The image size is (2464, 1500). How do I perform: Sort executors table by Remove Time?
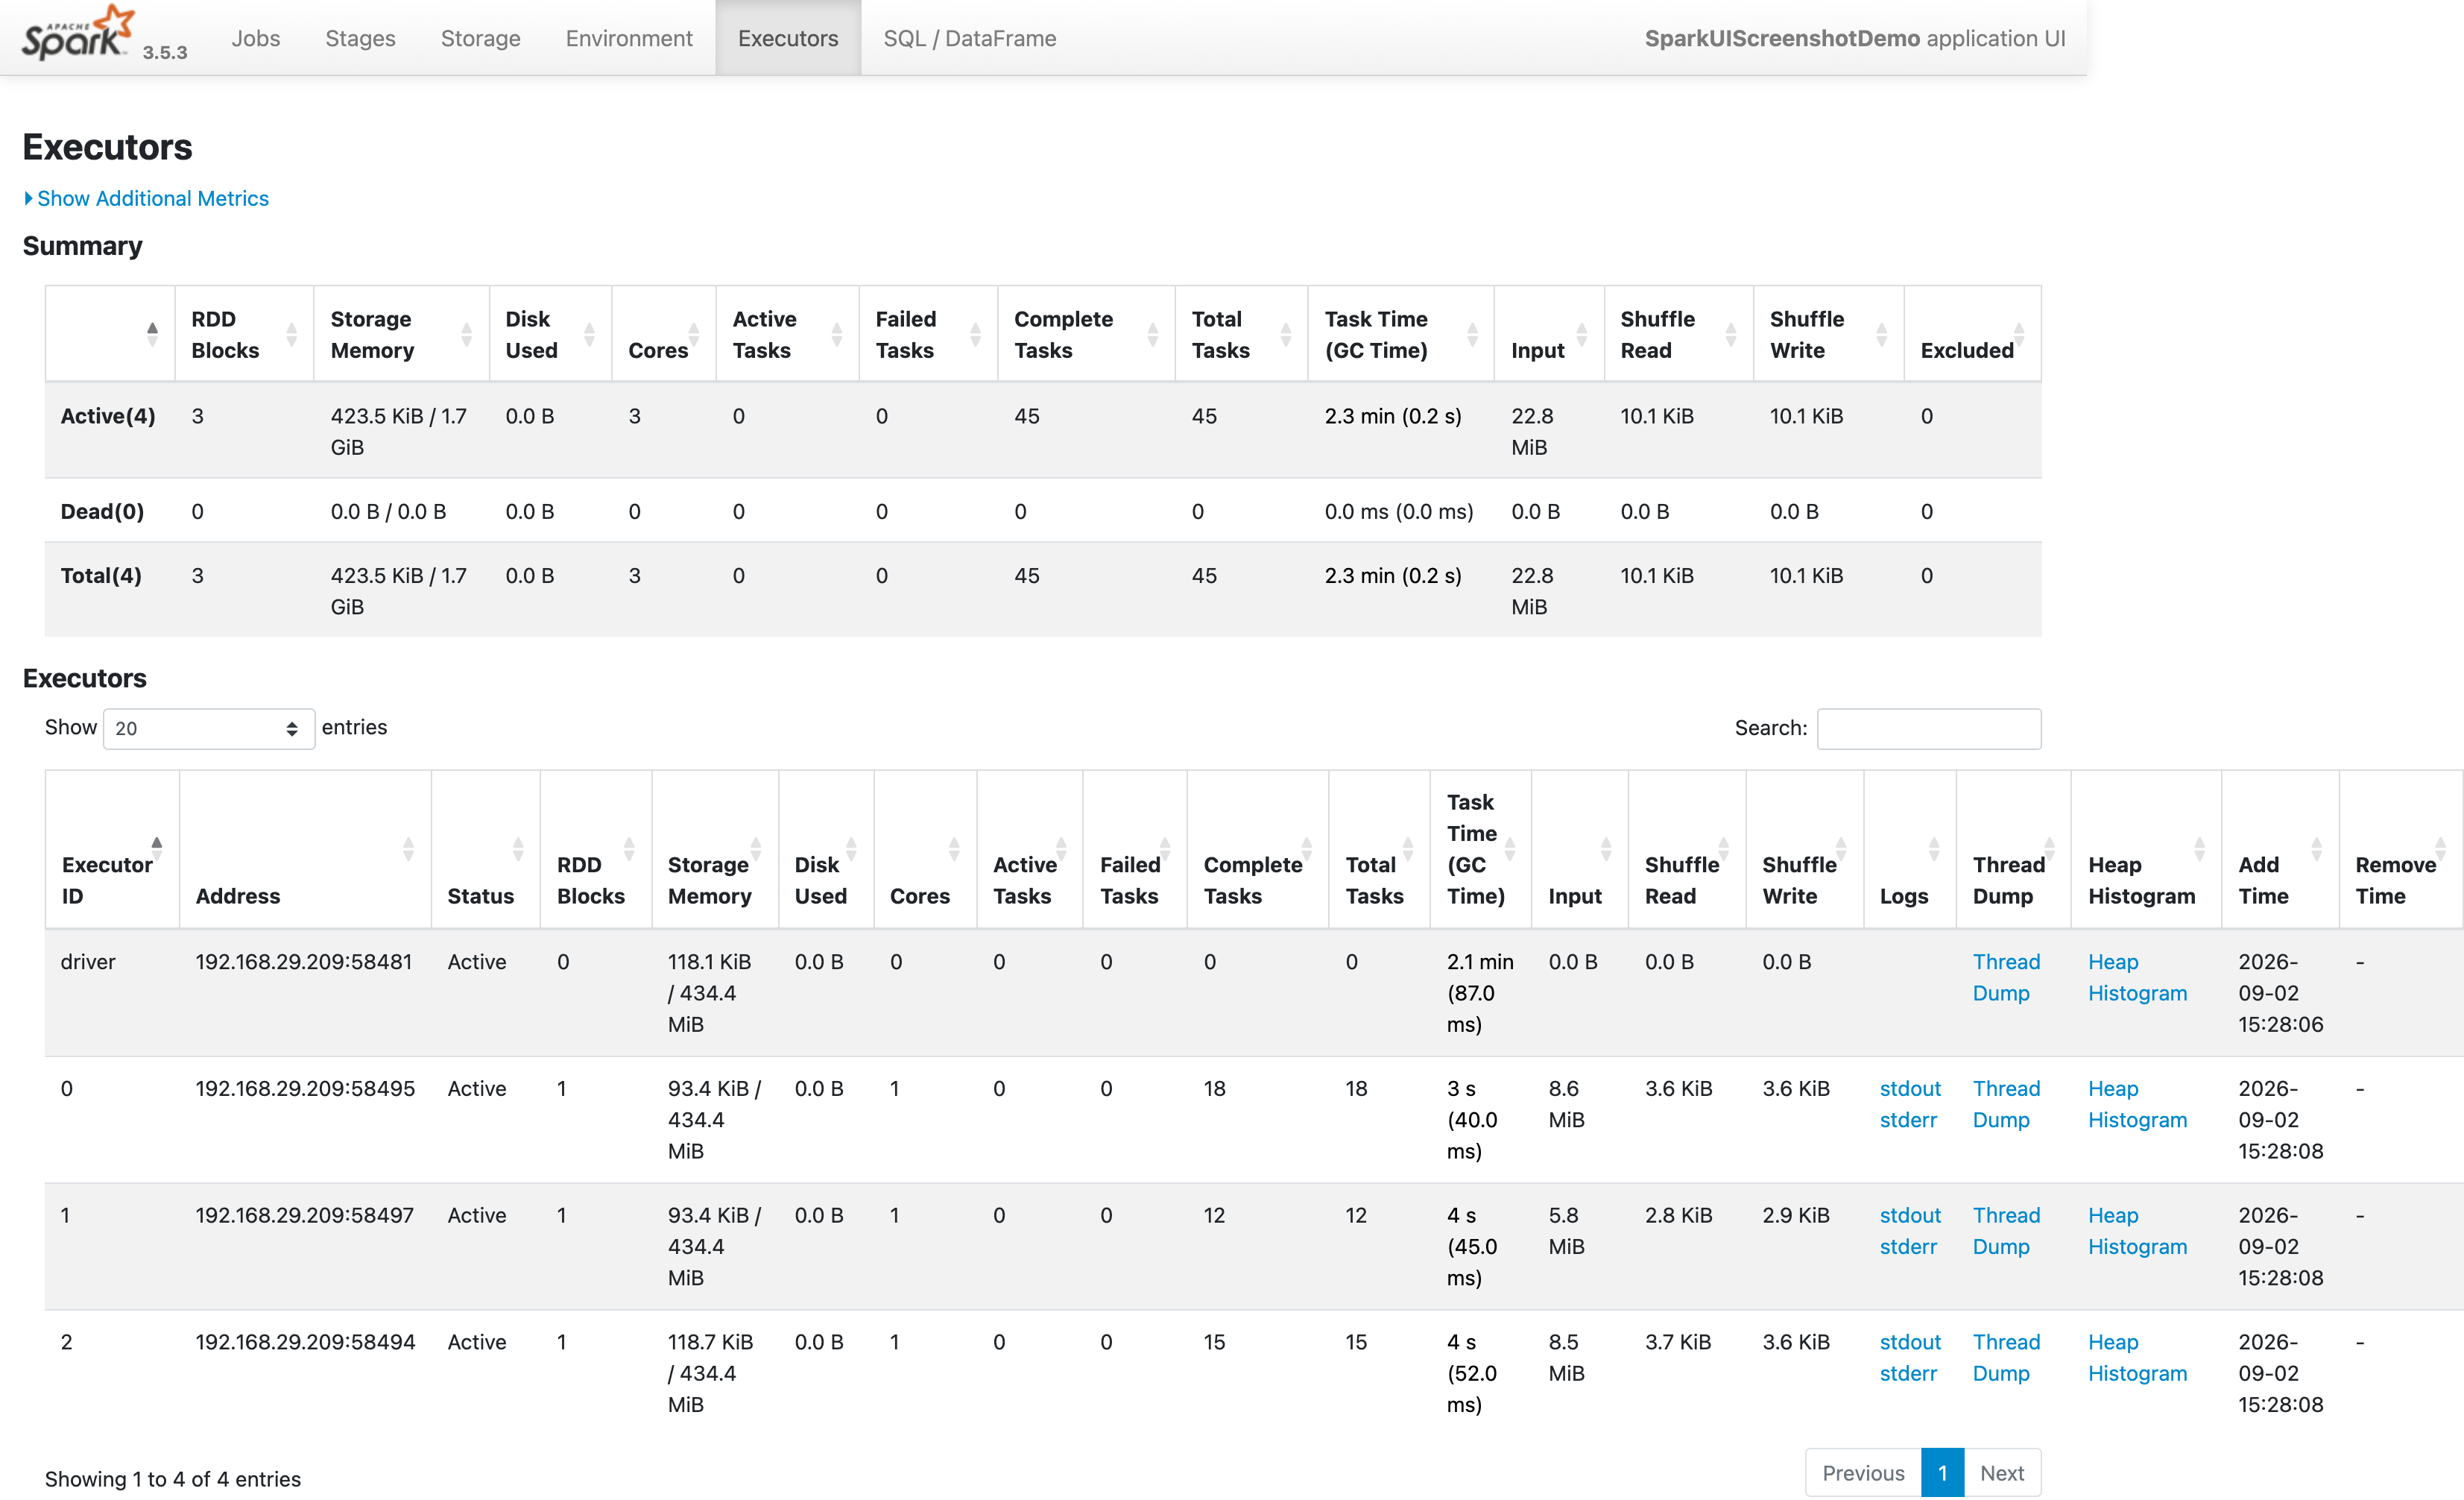tap(2401, 850)
